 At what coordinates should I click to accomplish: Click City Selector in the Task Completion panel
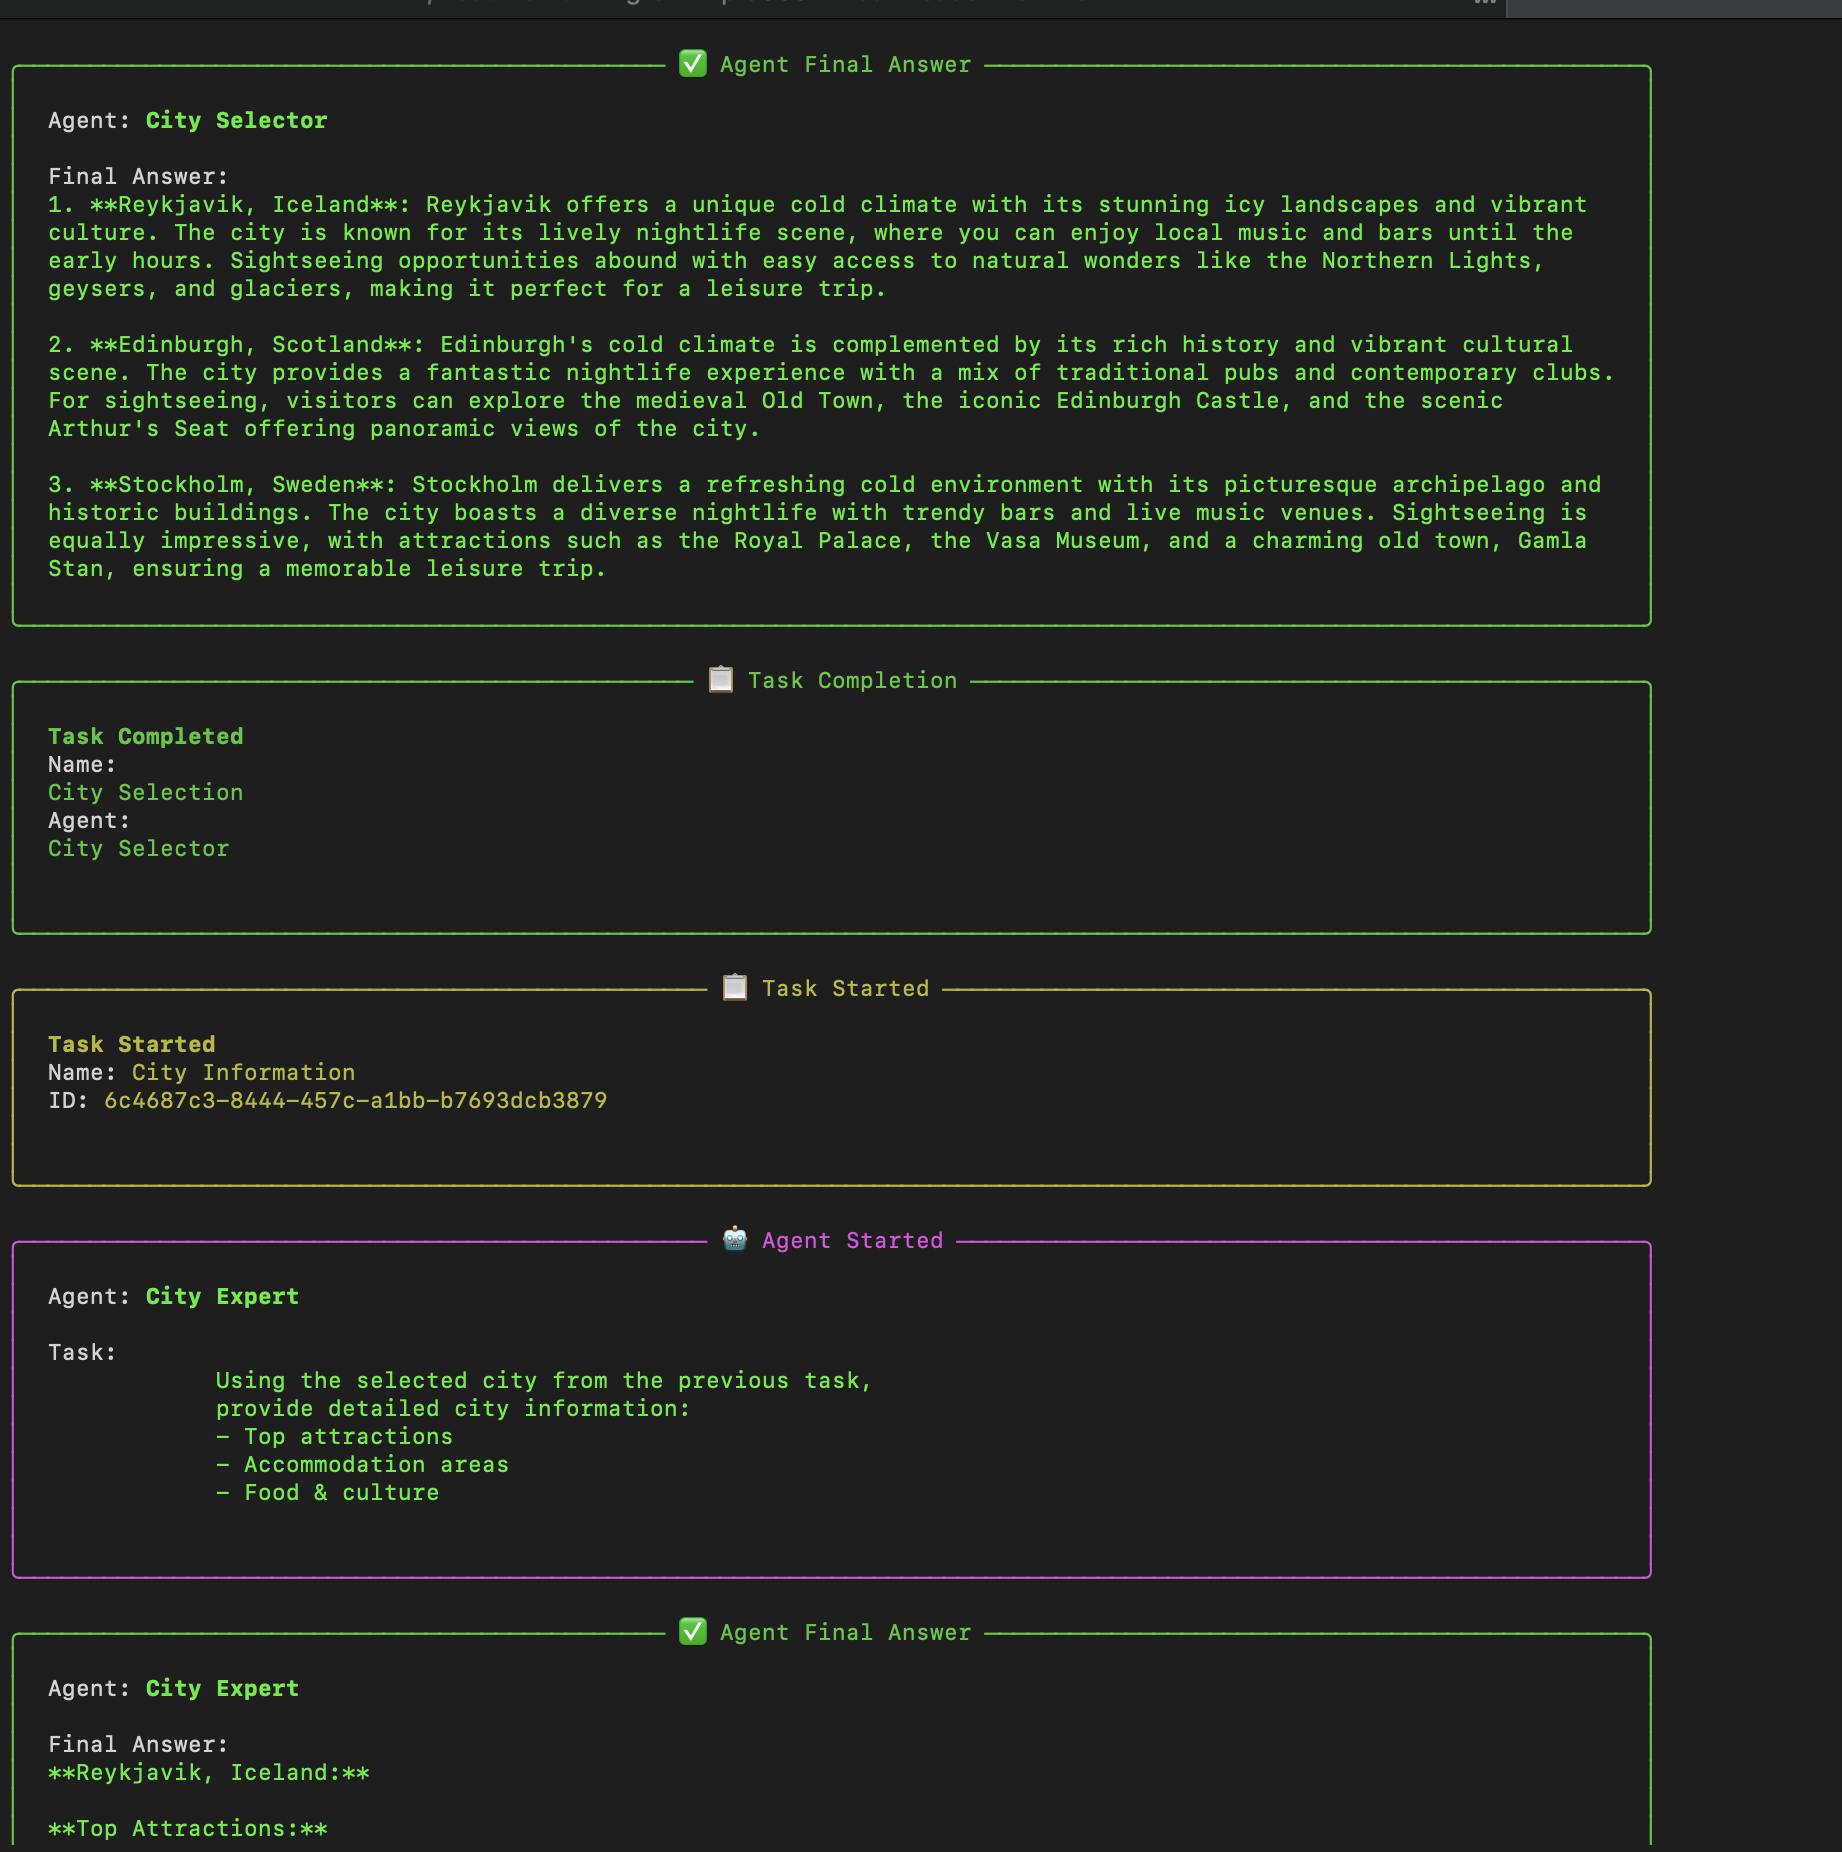pos(139,848)
